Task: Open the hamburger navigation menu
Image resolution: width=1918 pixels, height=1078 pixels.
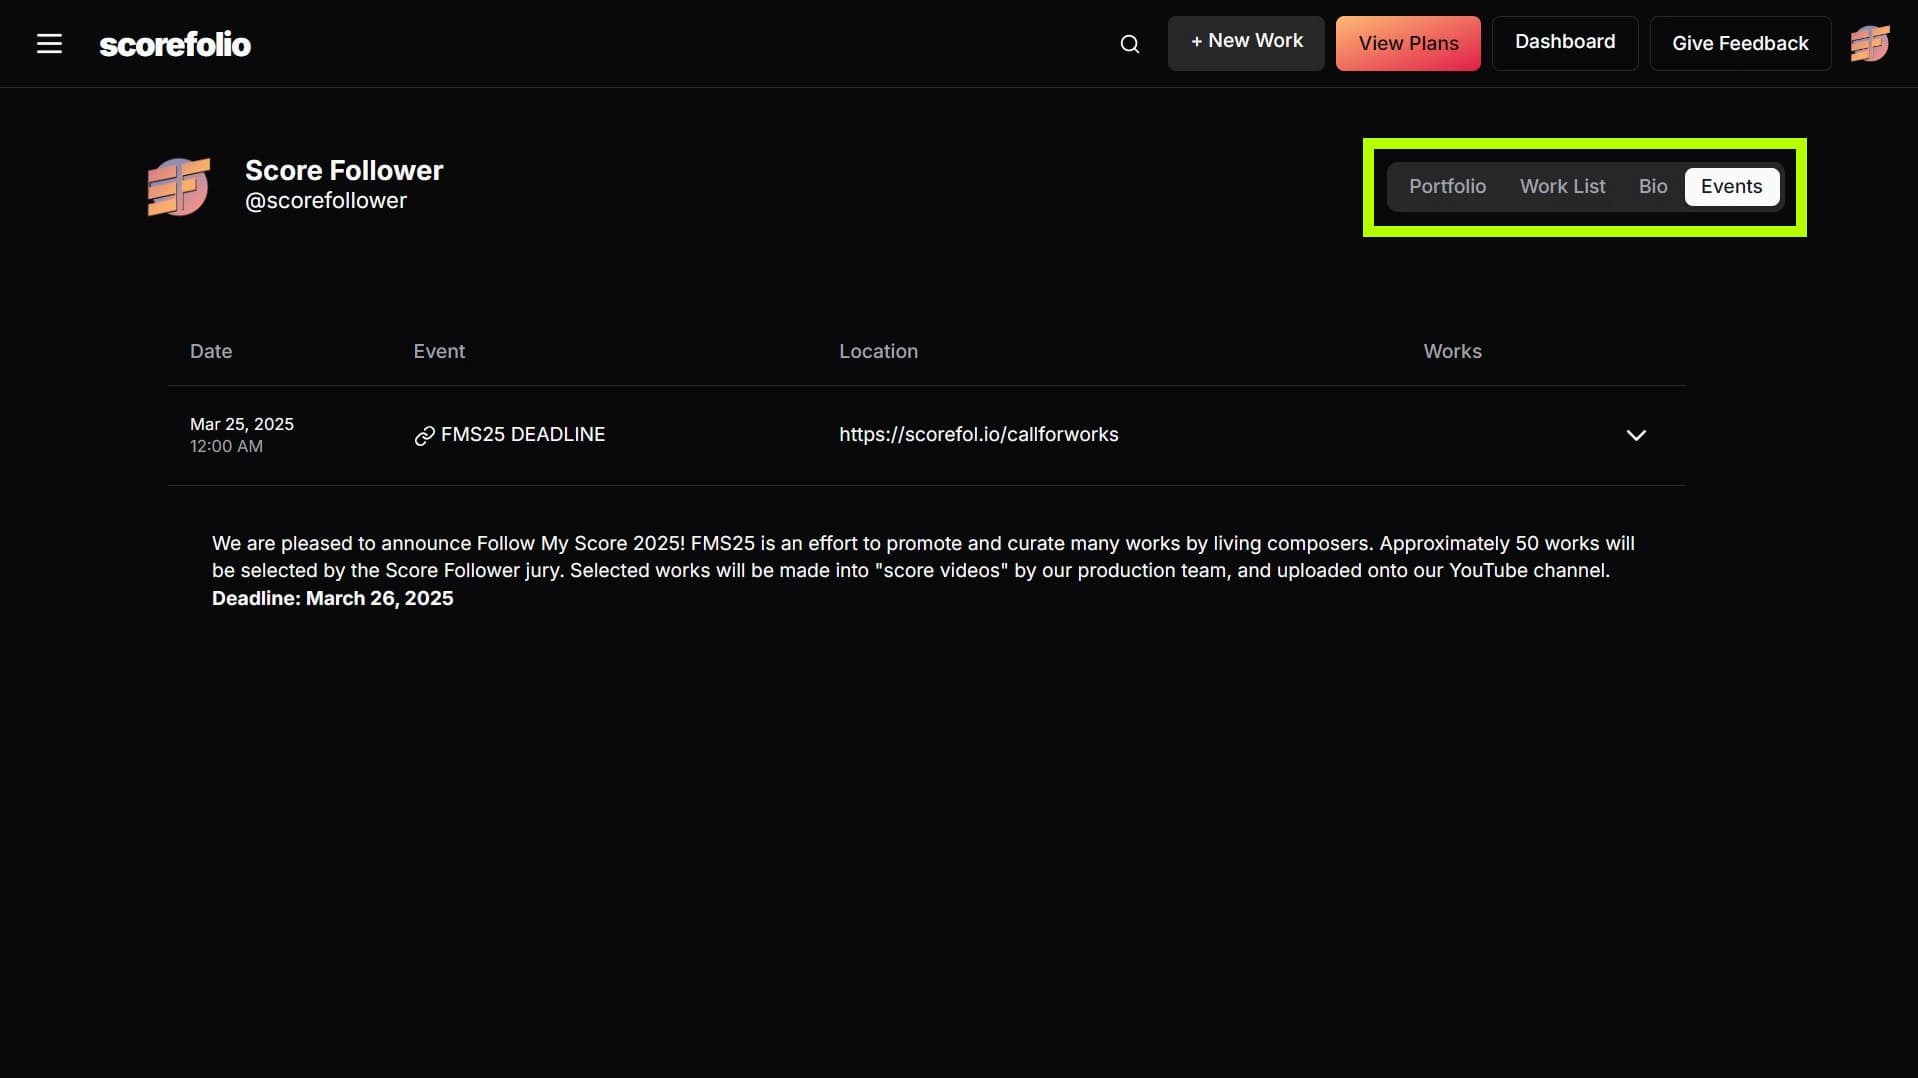Action: [49, 44]
